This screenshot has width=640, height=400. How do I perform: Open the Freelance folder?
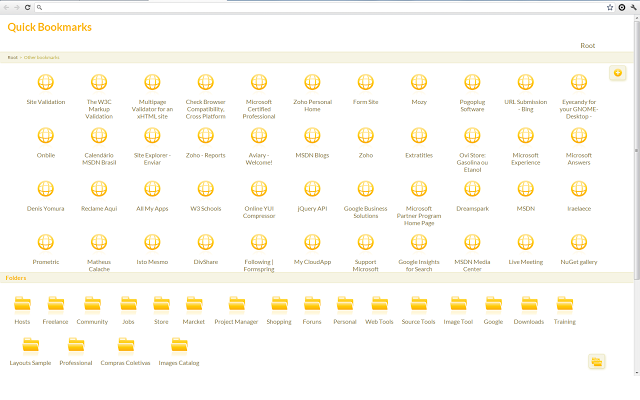pos(56,310)
